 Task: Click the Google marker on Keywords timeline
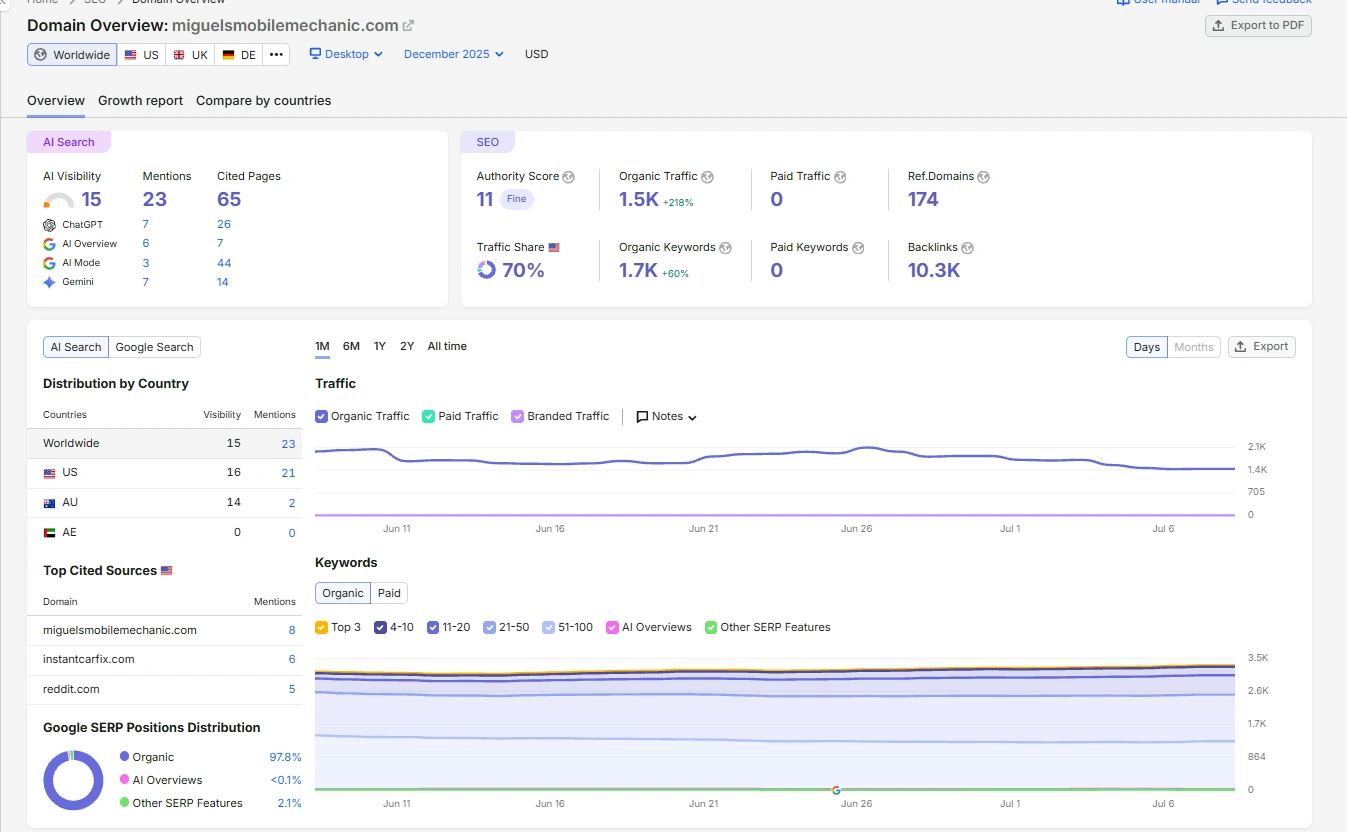click(x=836, y=790)
